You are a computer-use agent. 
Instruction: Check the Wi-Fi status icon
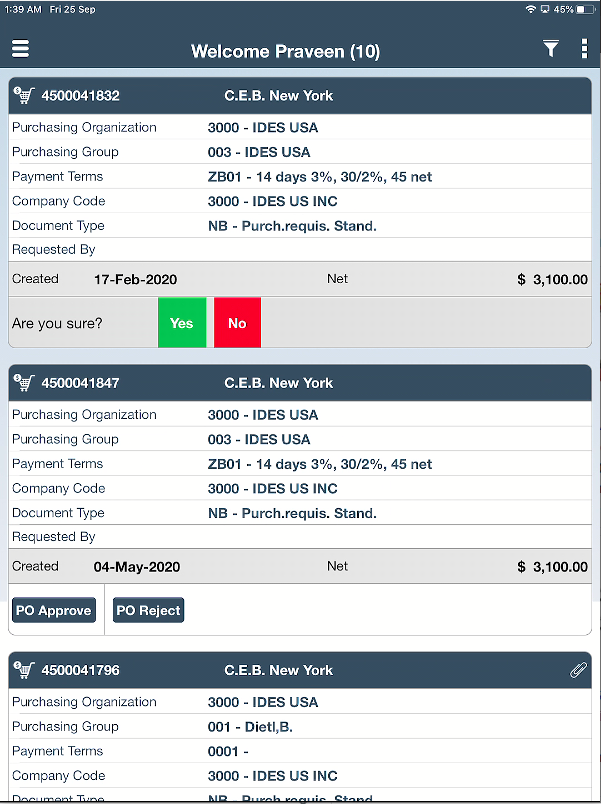click(x=531, y=9)
